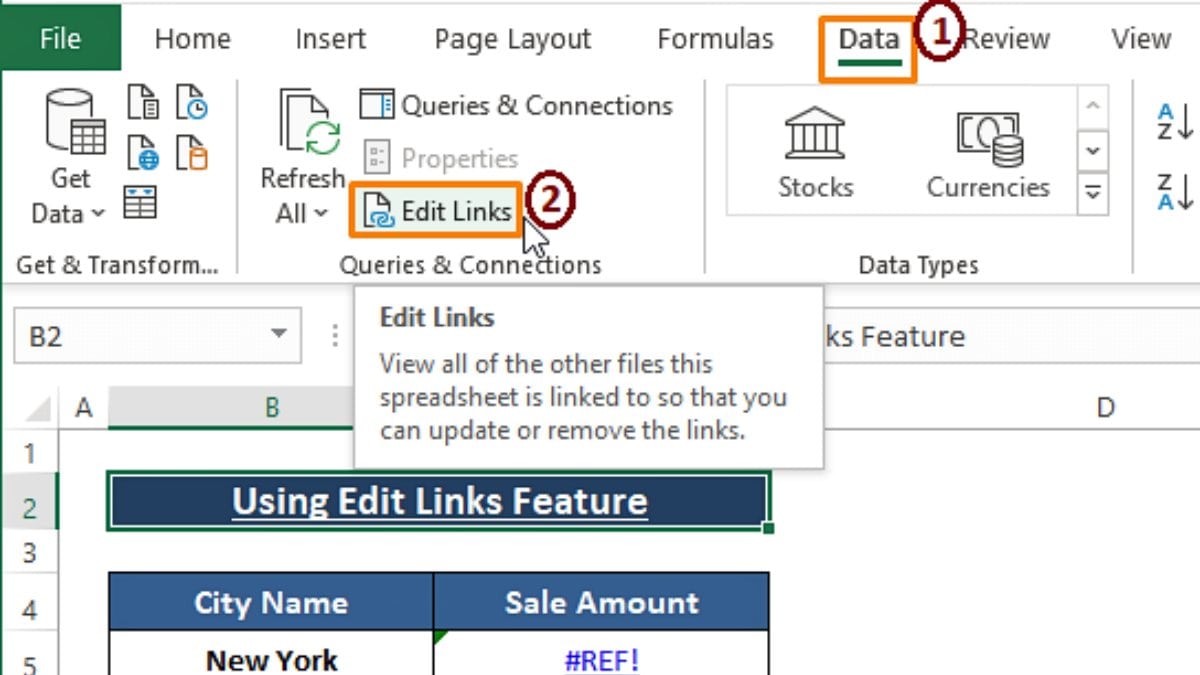The height and width of the screenshot is (675, 1200).
Task: Click the 'Get & Transform...' group label
Action: [118, 264]
